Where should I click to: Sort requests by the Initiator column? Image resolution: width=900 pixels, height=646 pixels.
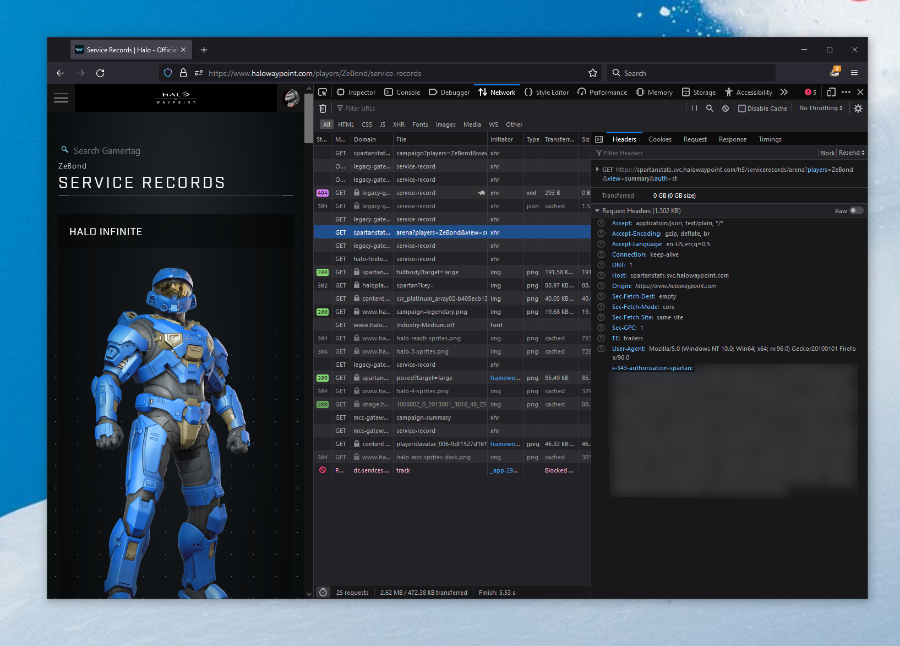(505, 139)
